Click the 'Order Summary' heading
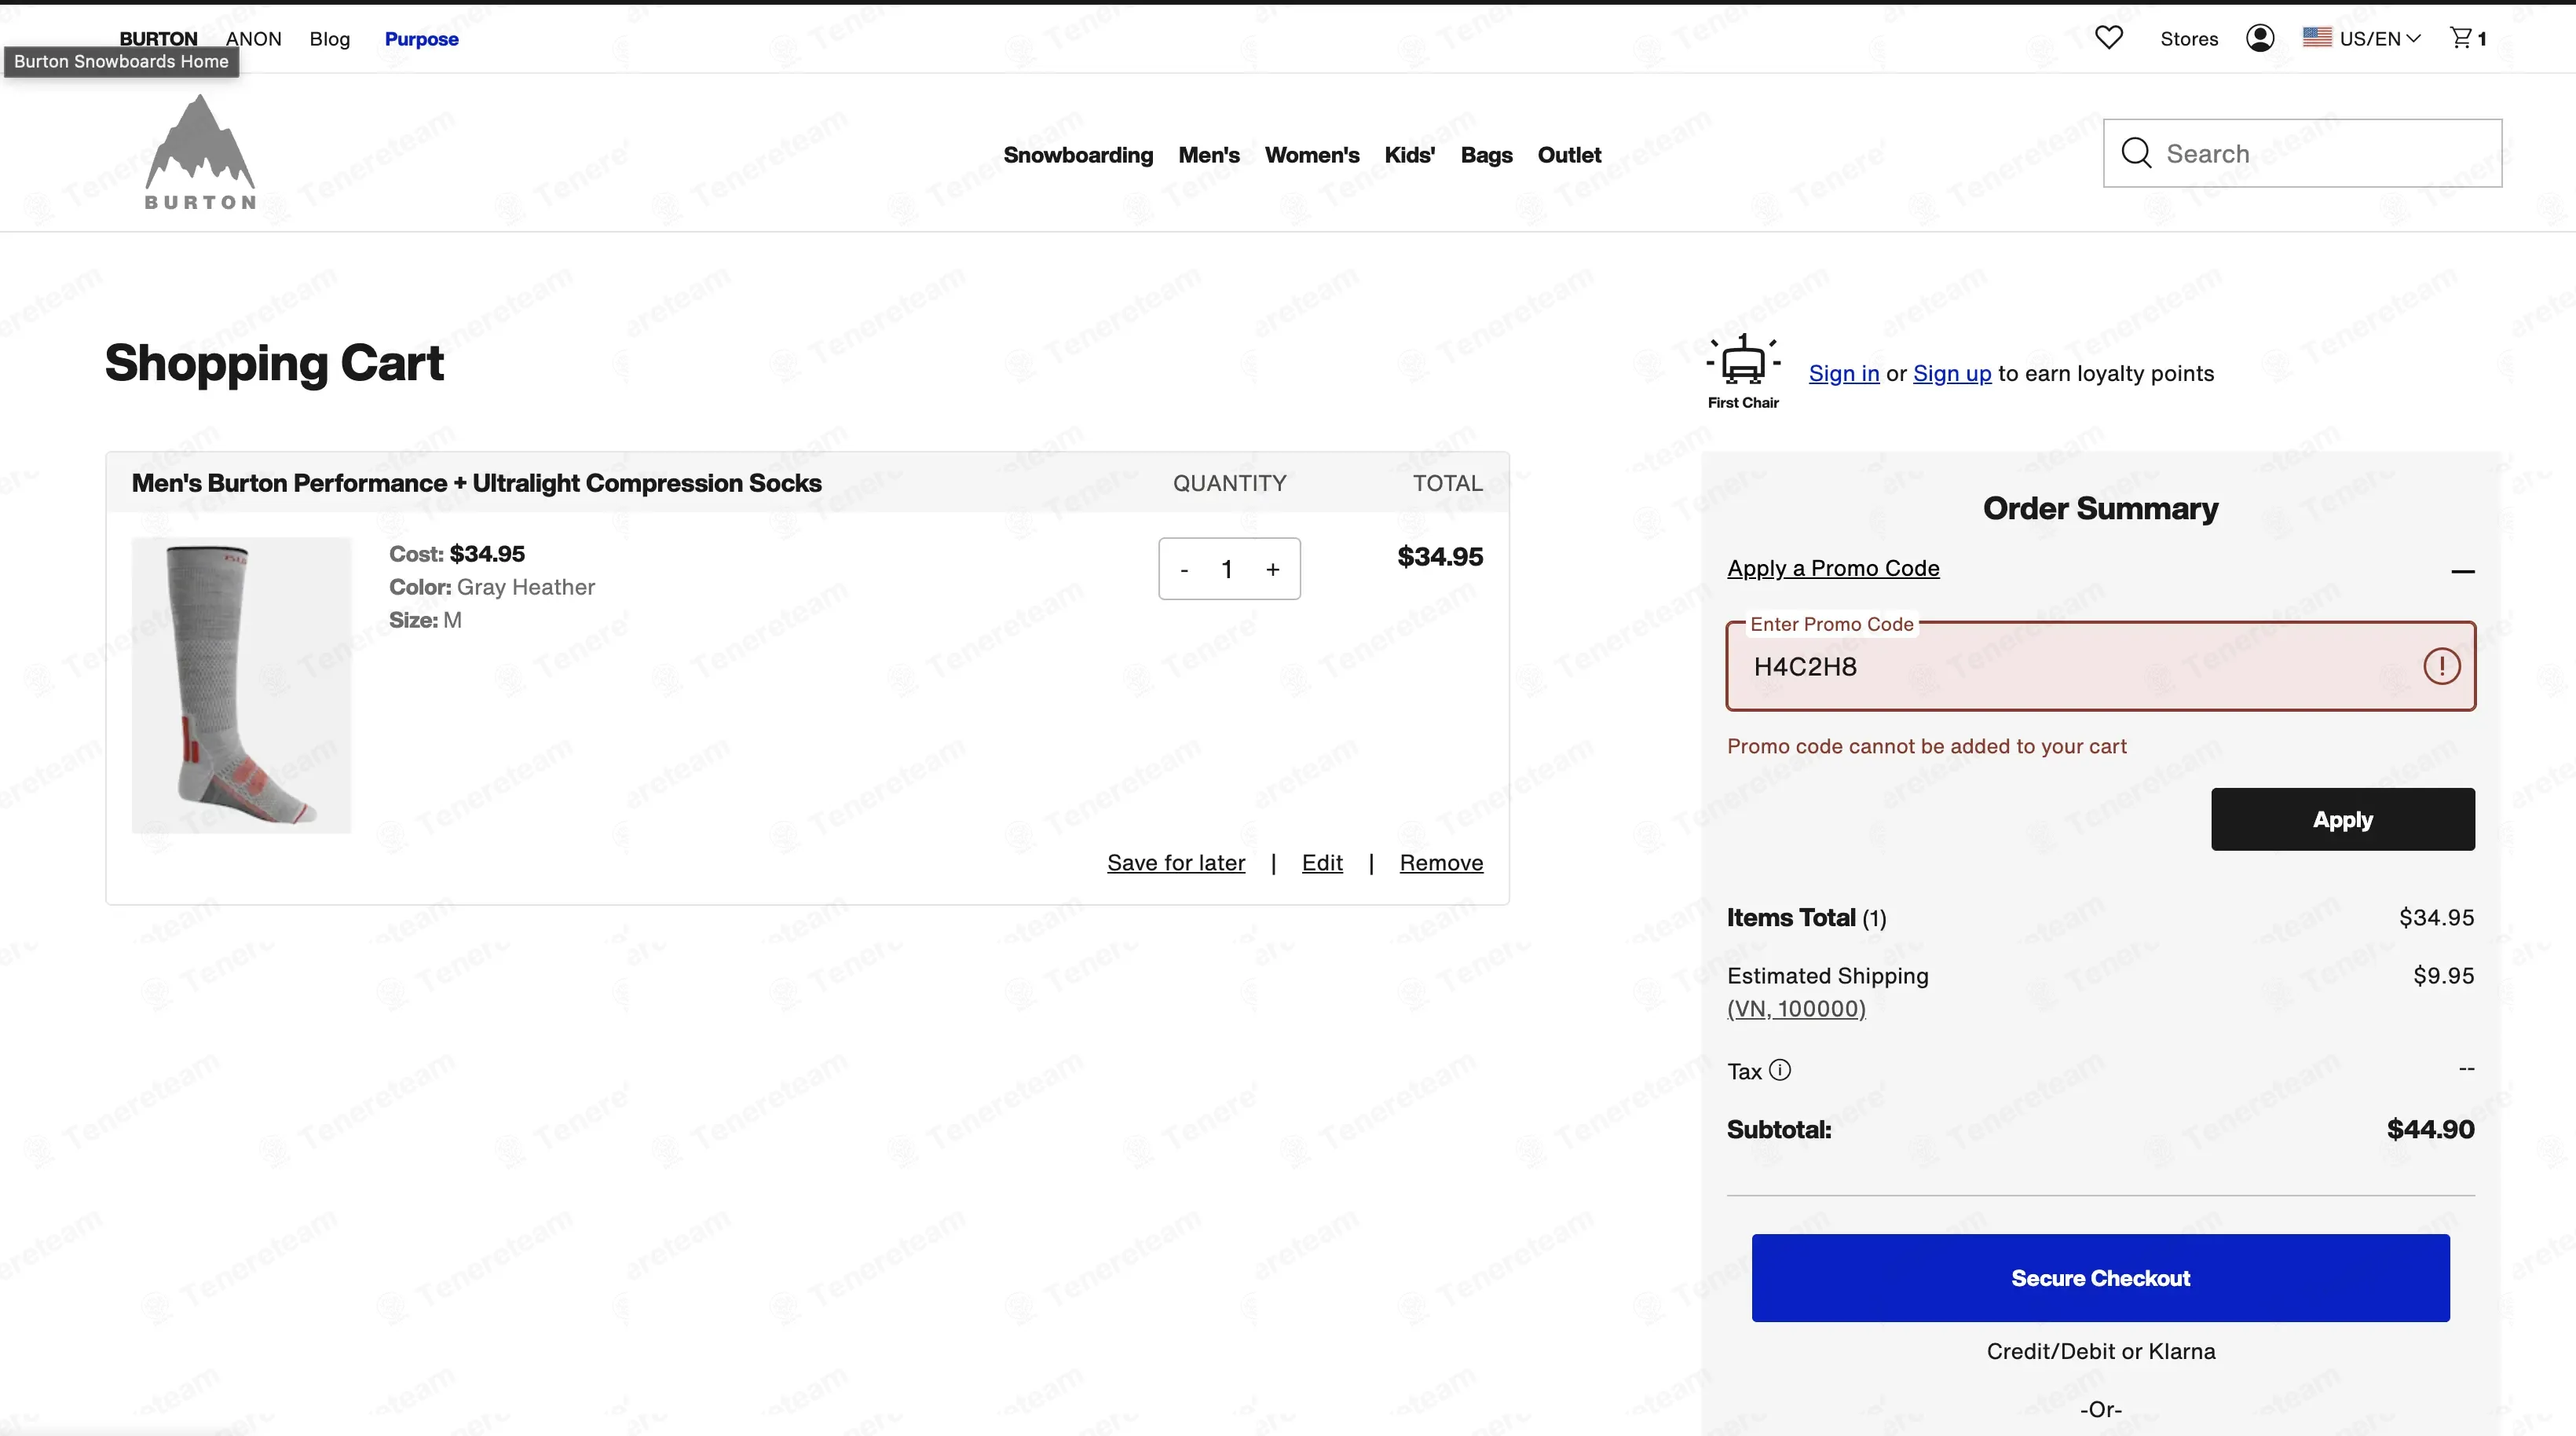This screenshot has width=2576, height=1436. click(2100, 508)
